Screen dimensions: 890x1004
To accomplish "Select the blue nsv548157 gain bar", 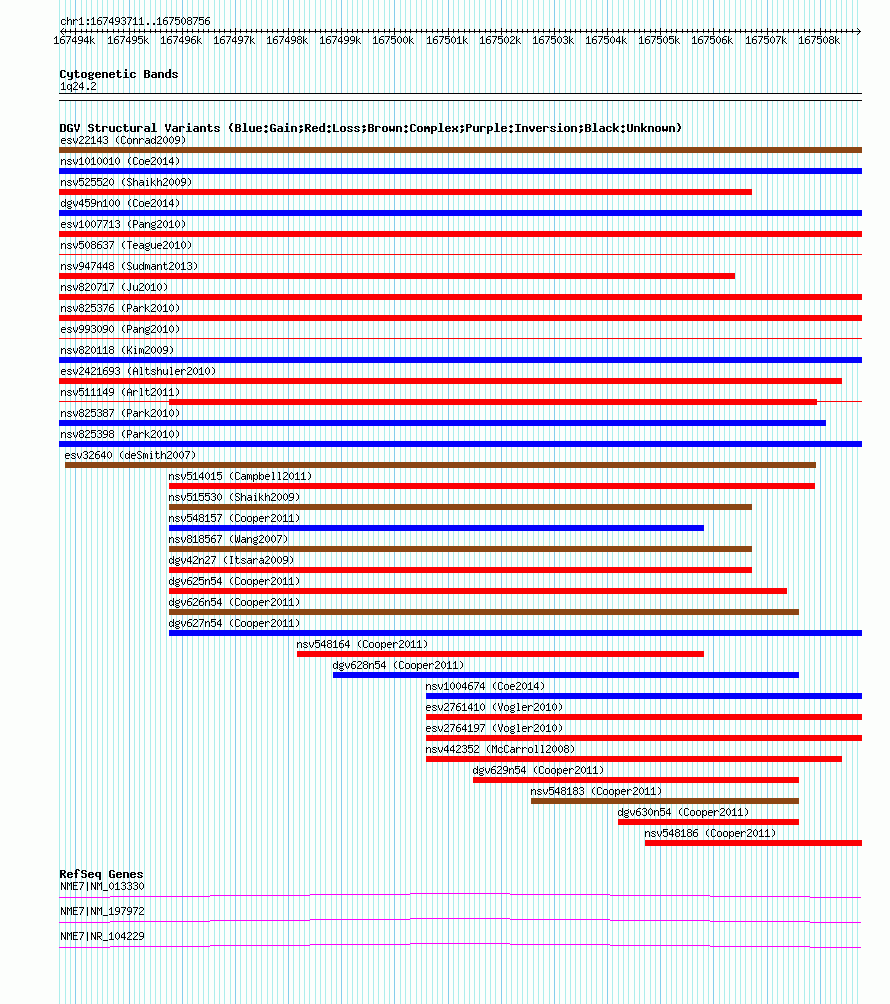I will [436, 528].
